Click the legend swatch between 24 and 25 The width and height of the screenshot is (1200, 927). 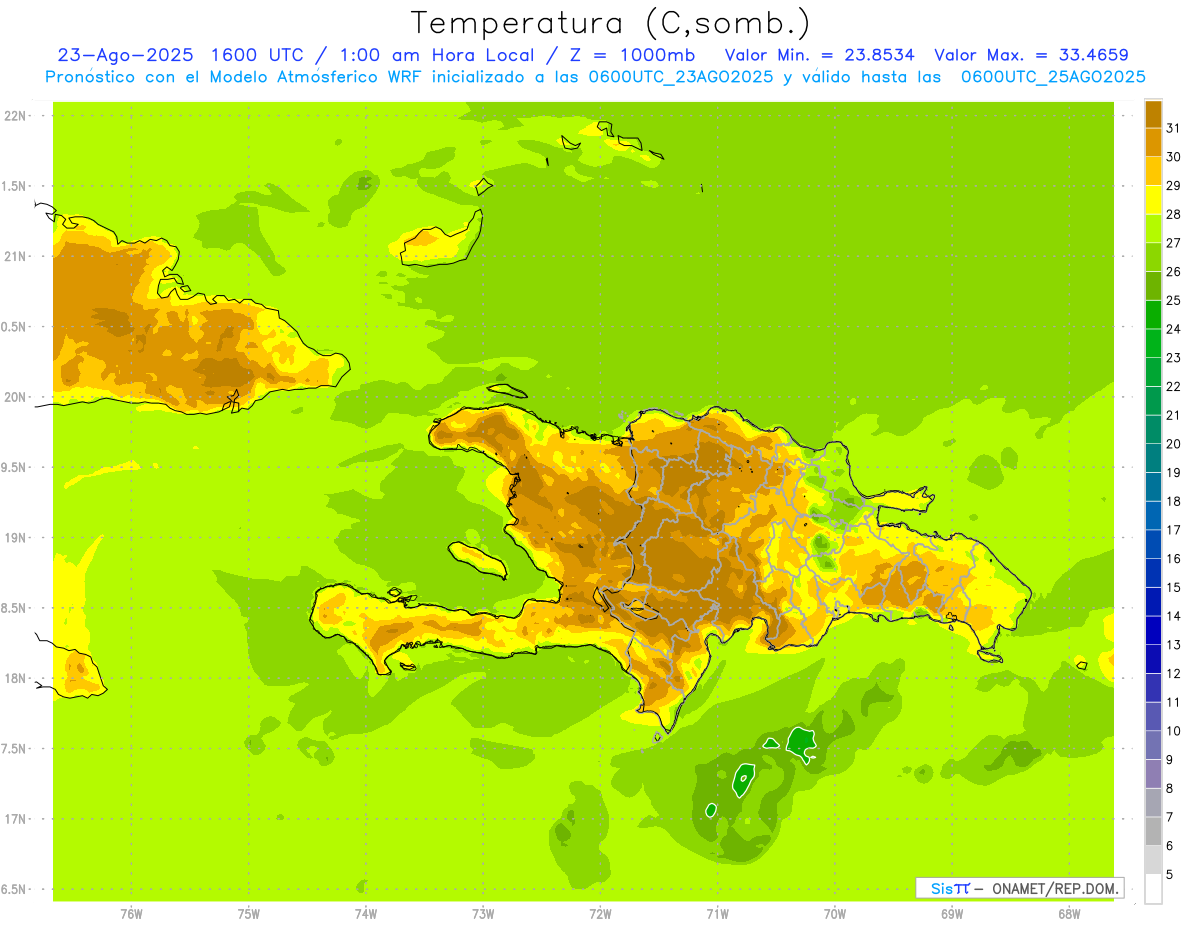click(1153, 314)
